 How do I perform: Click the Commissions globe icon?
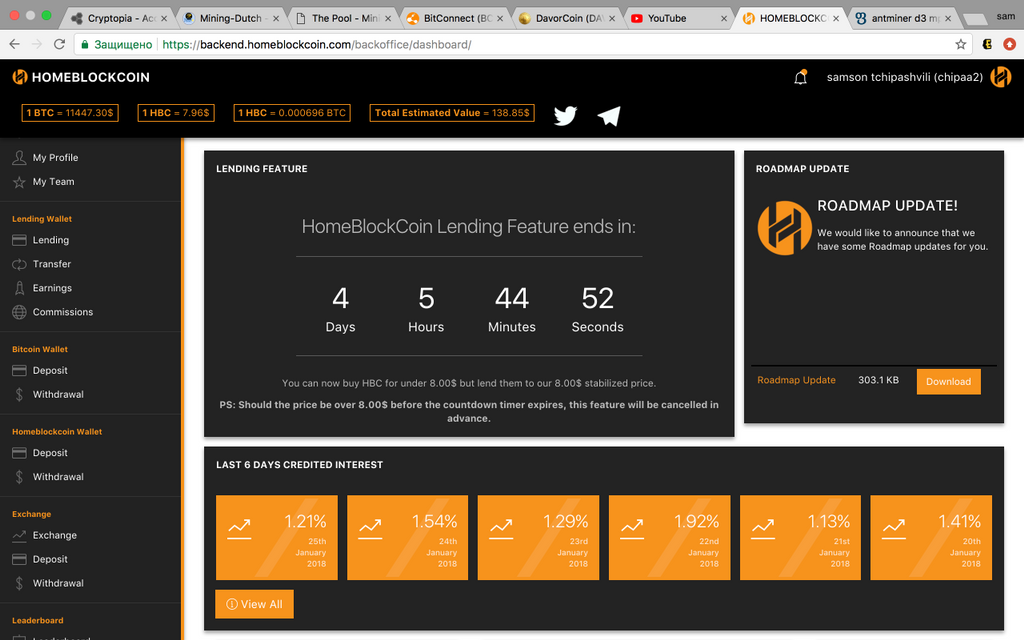[x=20, y=312]
